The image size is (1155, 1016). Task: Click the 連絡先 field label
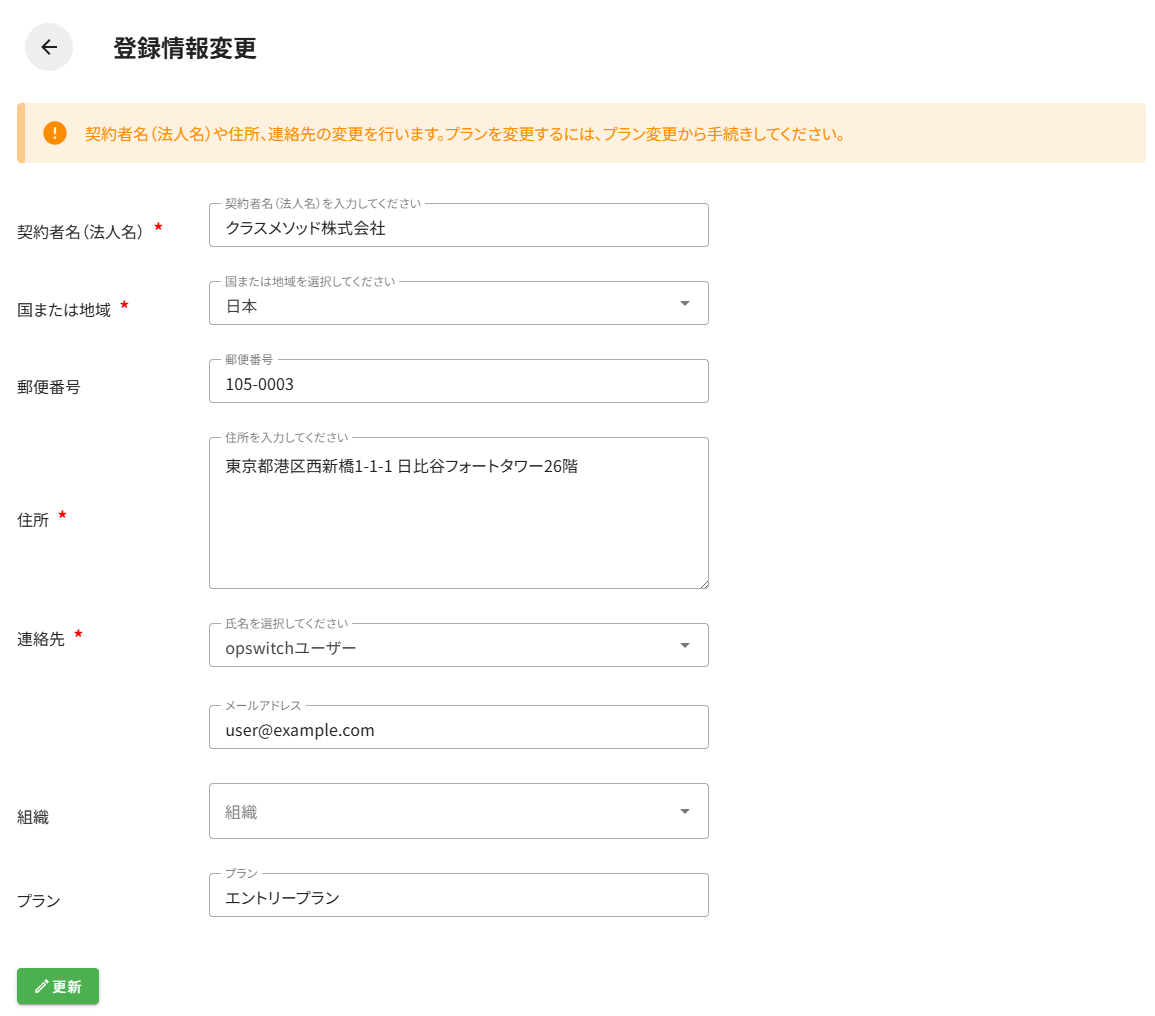tap(41, 639)
